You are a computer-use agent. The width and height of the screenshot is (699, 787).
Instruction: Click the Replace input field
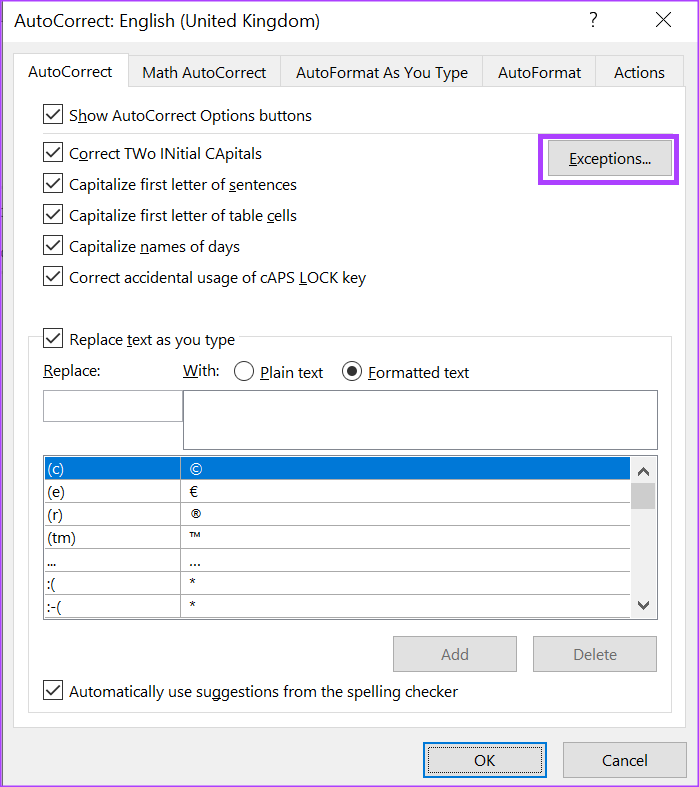coord(113,406)
